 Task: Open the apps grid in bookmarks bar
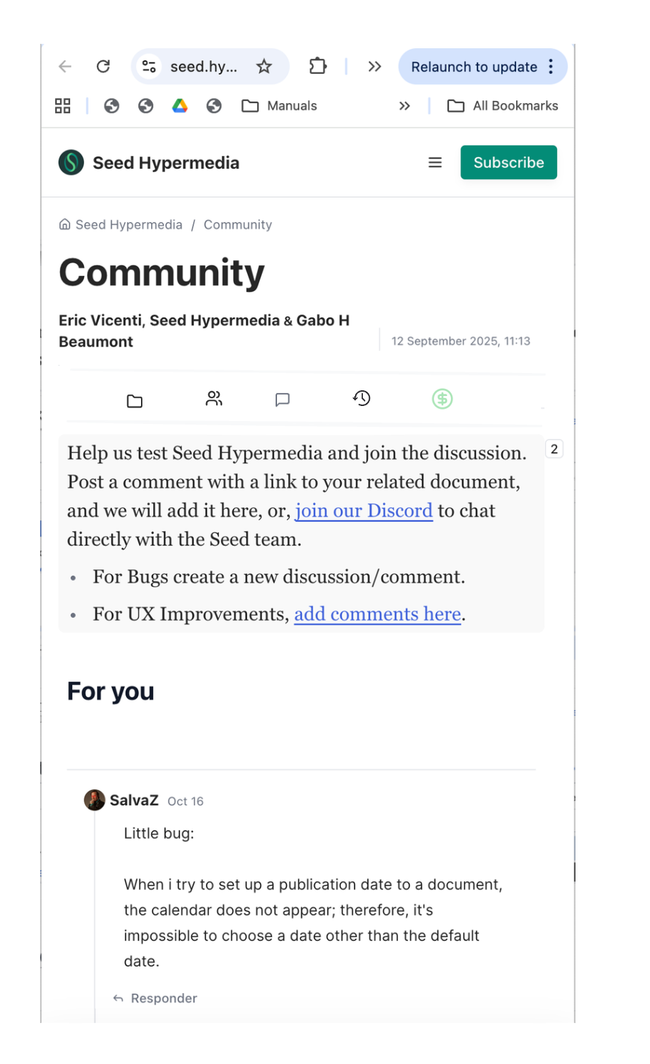point(63,106)
